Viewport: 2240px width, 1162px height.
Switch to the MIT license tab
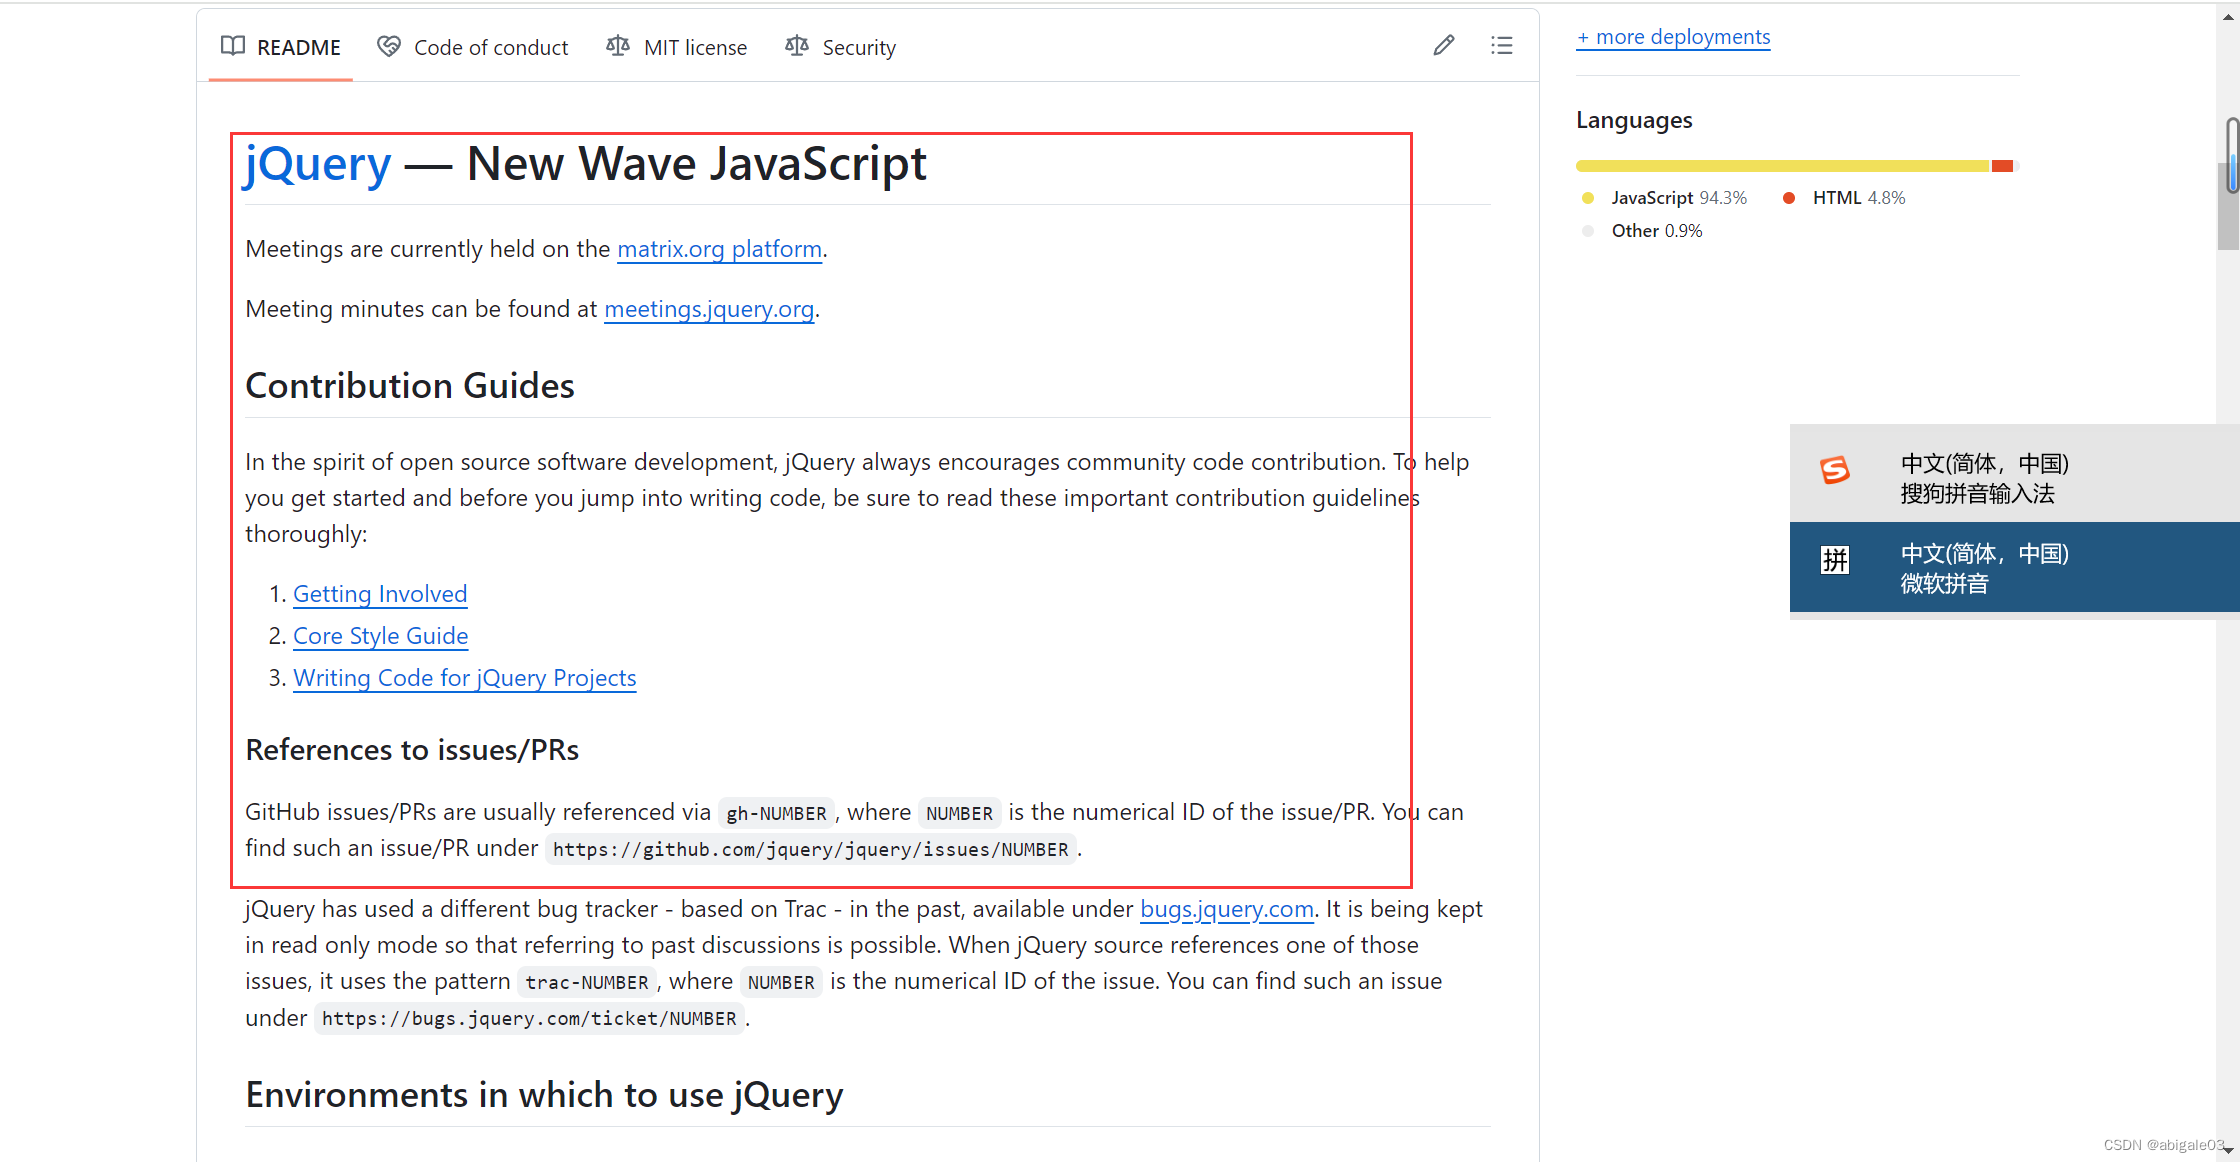(695, 47)
